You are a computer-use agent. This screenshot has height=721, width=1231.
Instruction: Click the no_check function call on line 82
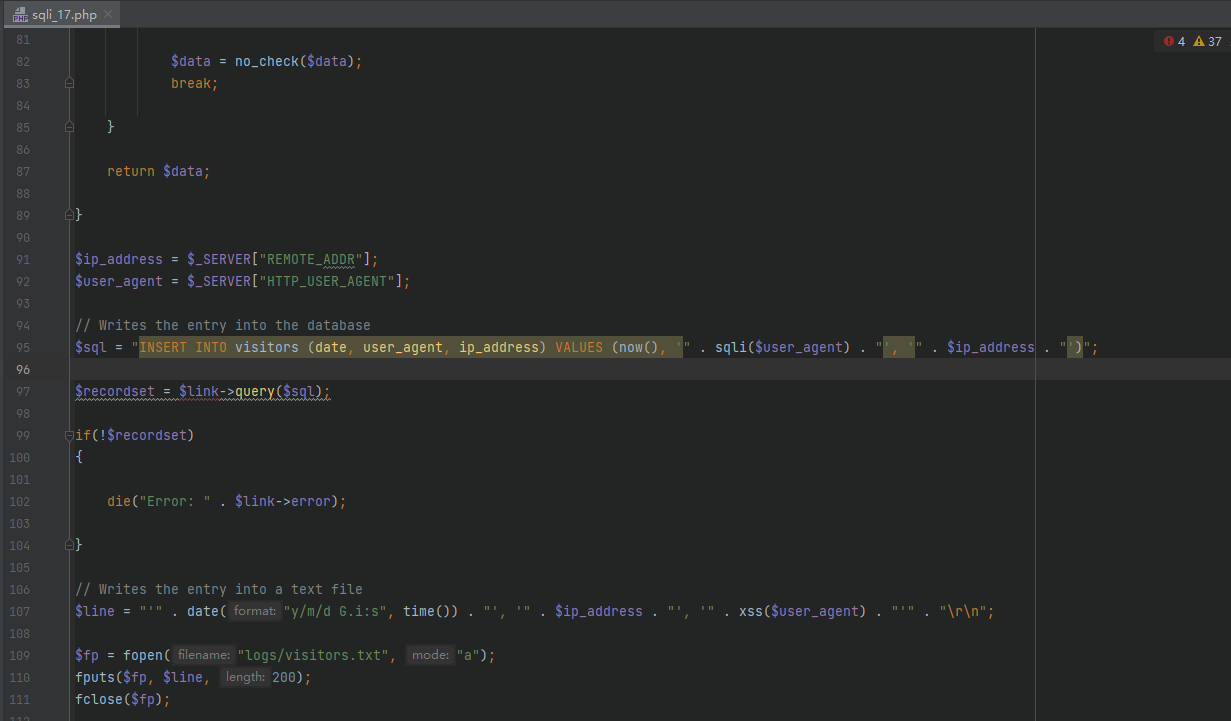coord(267,62)
